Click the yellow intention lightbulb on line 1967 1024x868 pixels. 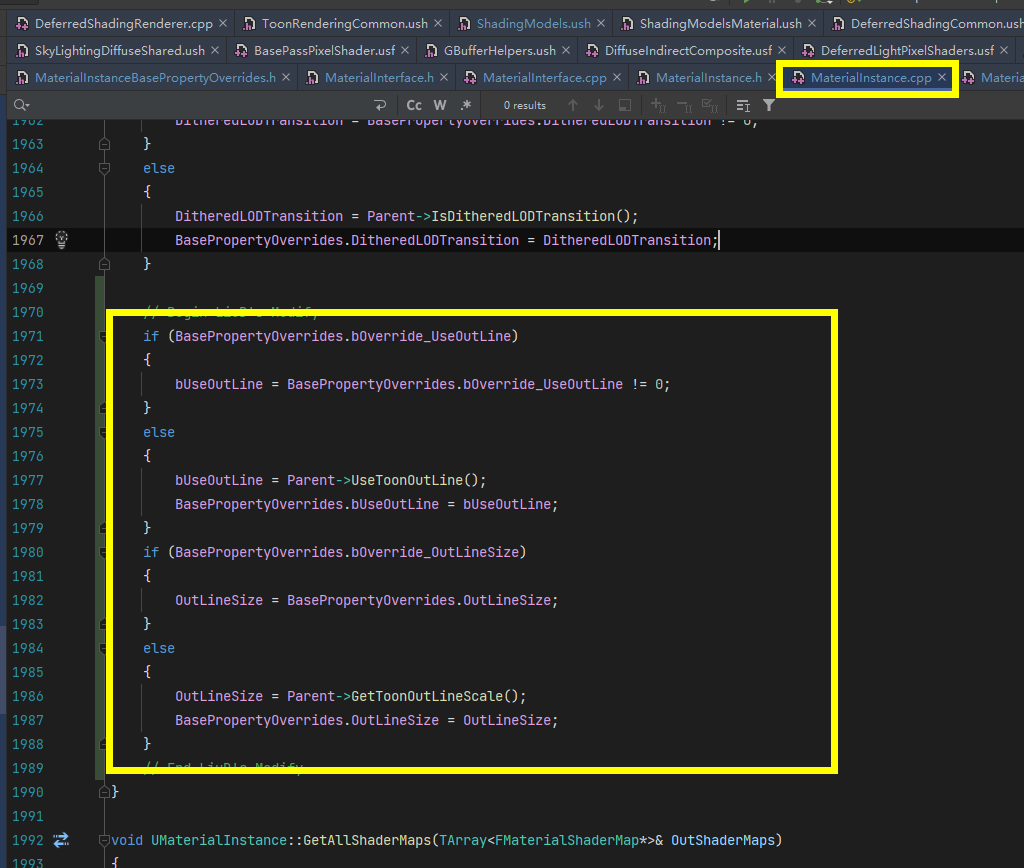[x=59, y=239]
